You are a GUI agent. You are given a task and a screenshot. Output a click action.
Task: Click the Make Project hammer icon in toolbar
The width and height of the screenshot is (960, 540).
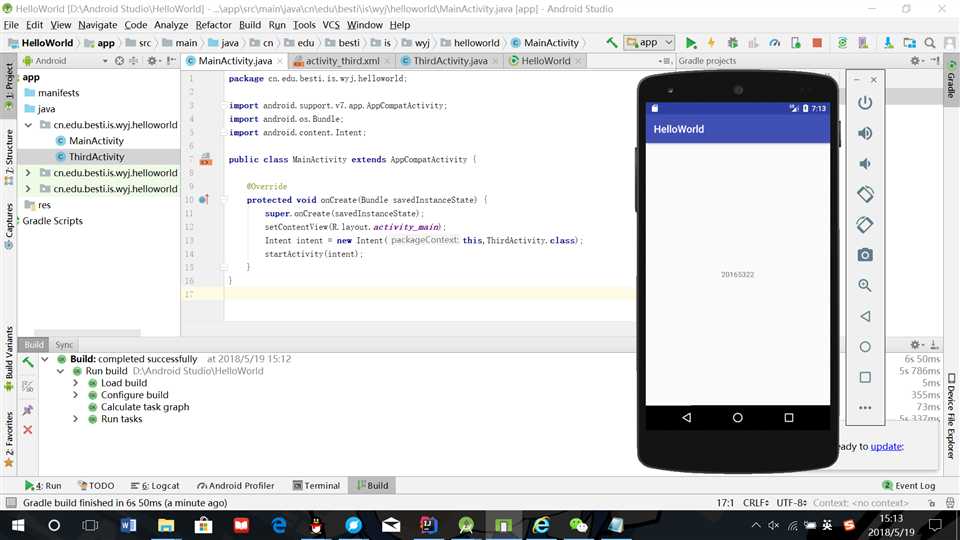612,42
